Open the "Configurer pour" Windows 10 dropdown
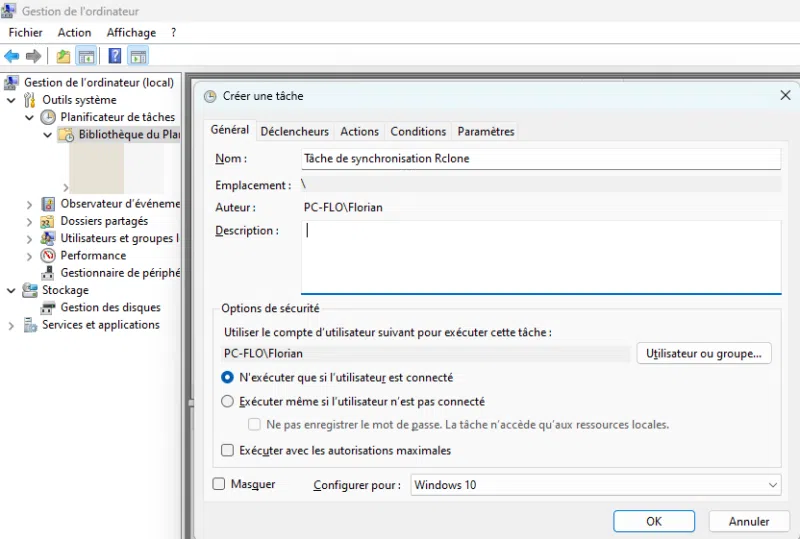 pyautogui.click(x=596, y=485)
